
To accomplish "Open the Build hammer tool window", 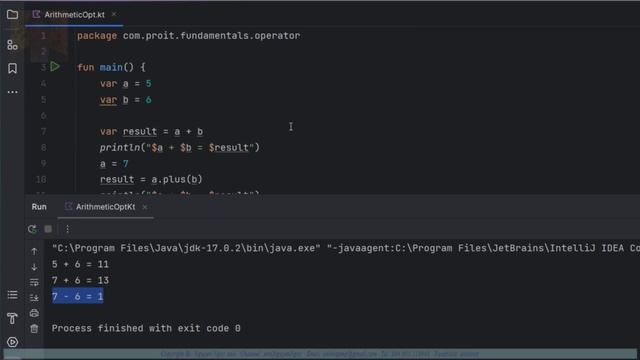I will click(x=12, y=318).
